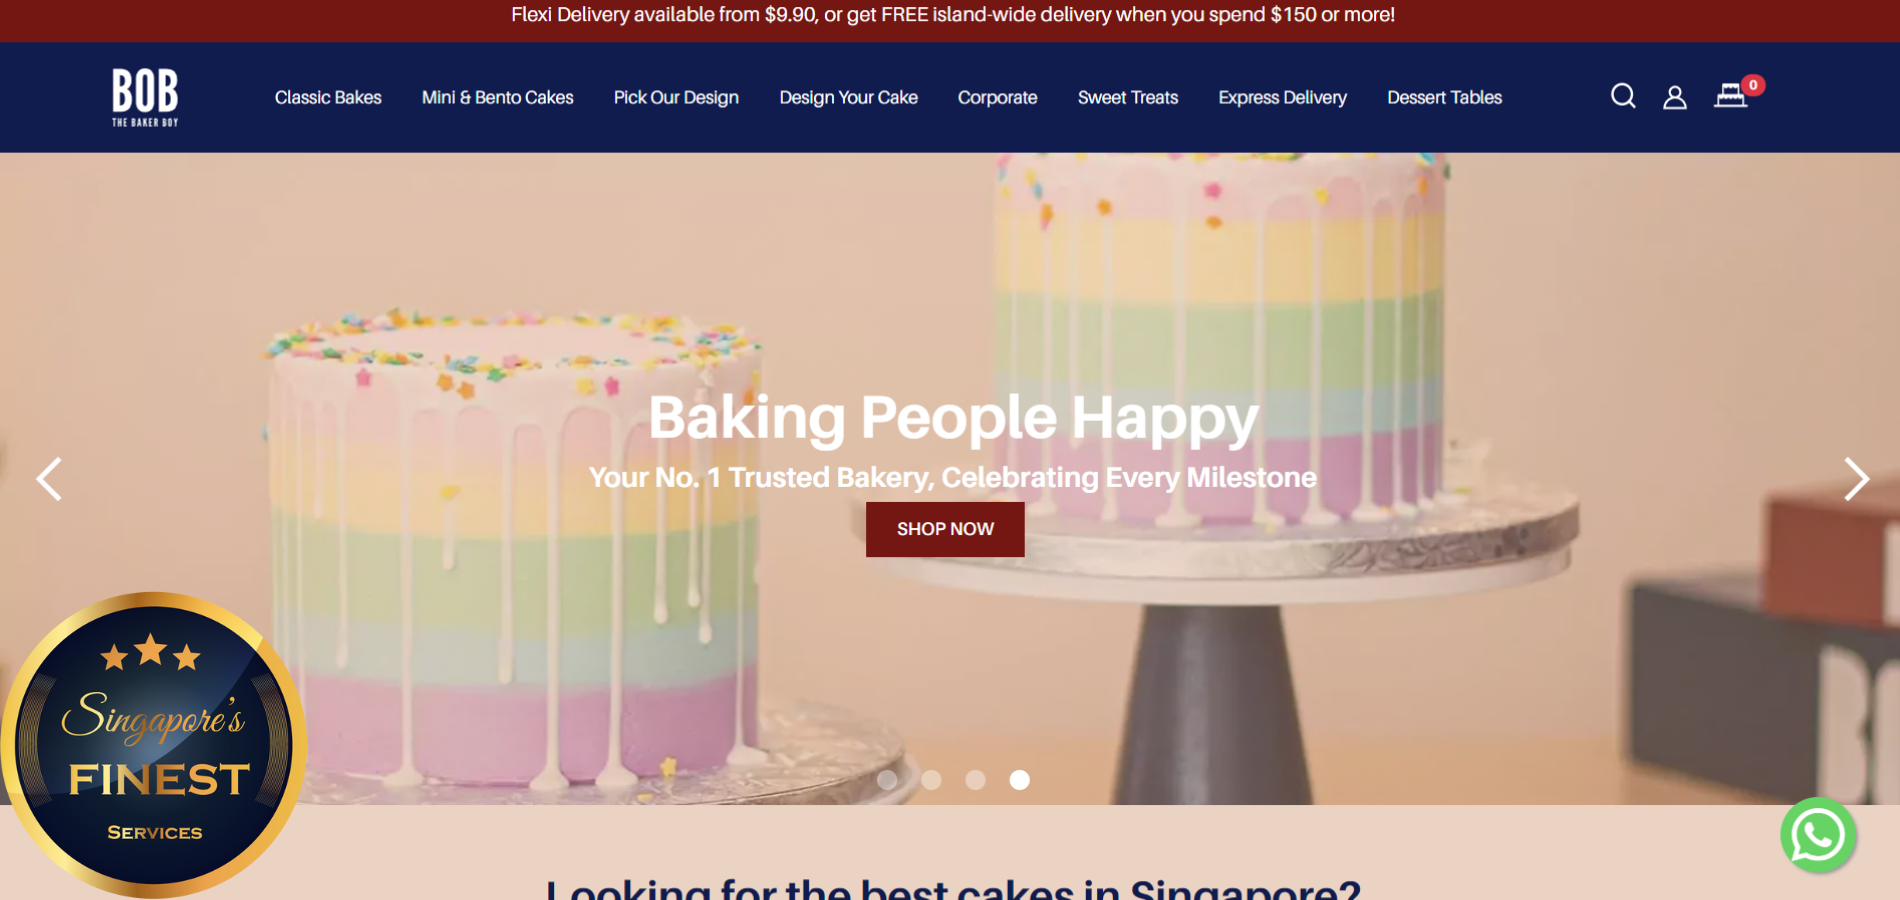
Task: Click the SHOP NOW button
Action: click(945, 529)
